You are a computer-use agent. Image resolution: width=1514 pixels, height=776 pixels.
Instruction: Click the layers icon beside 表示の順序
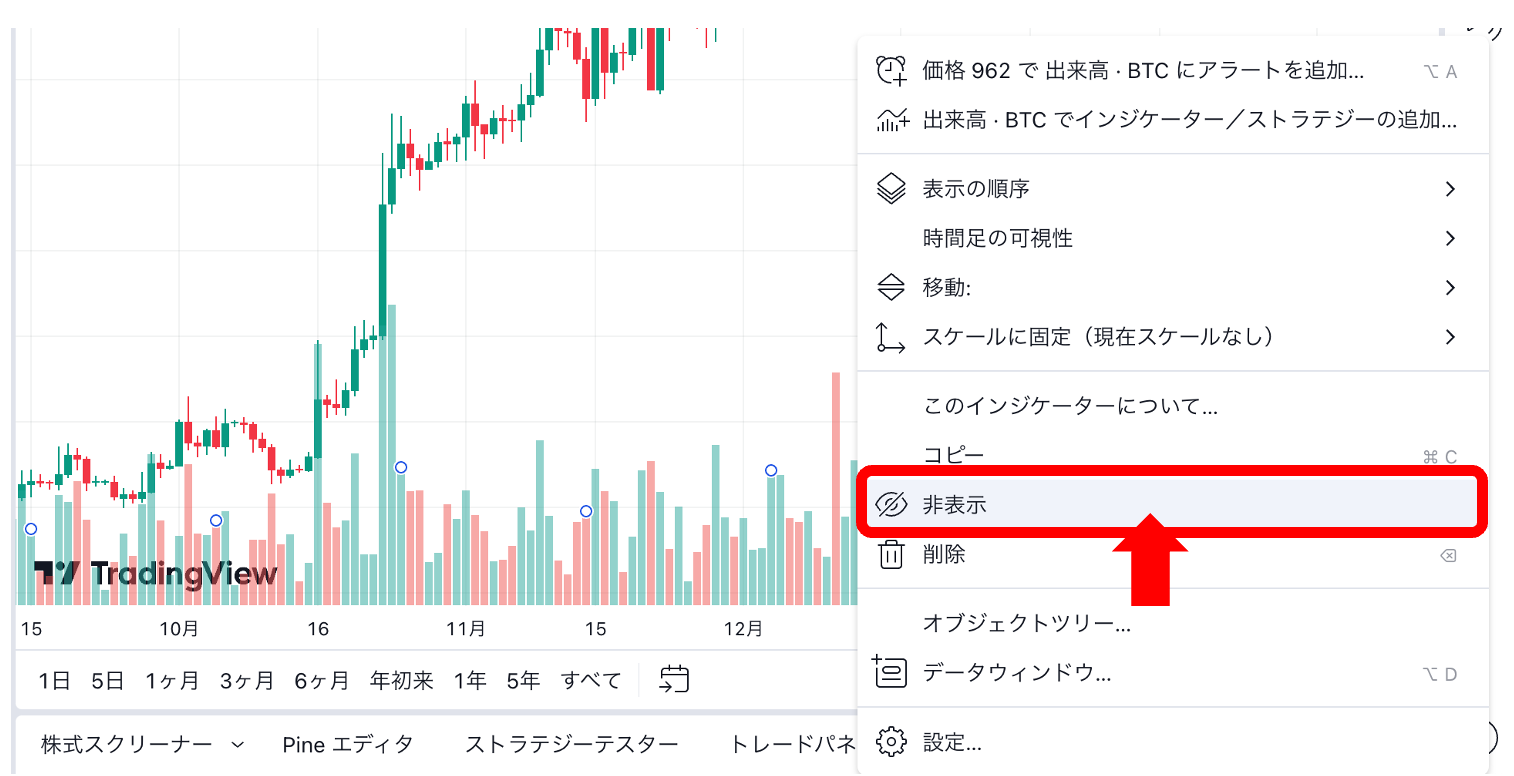pos(891,189)
